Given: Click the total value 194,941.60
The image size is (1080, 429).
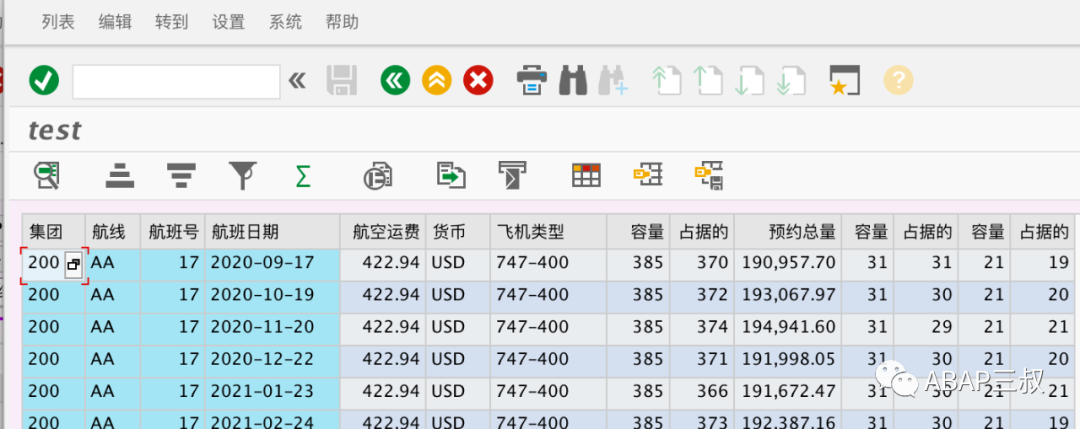Looking at the screenshot, I should (x=788, y=326).
